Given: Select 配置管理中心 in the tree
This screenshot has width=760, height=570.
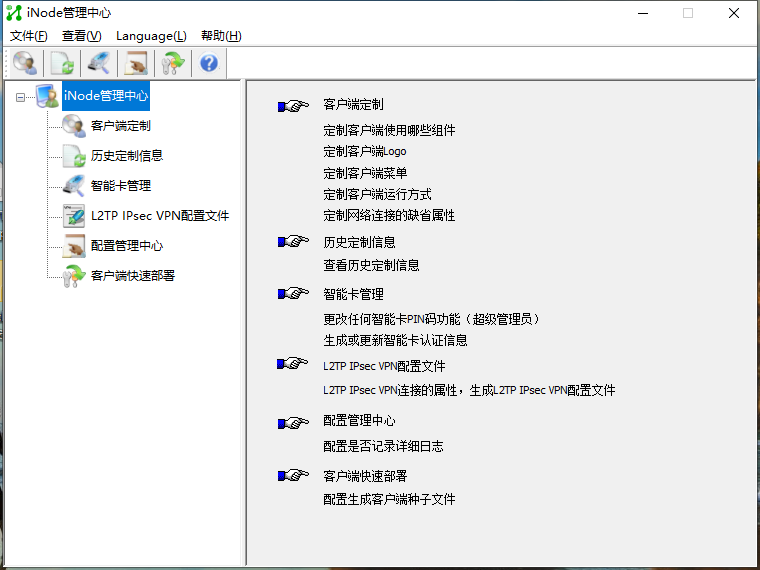Looking at the screenshot, I should pos(127,246).
